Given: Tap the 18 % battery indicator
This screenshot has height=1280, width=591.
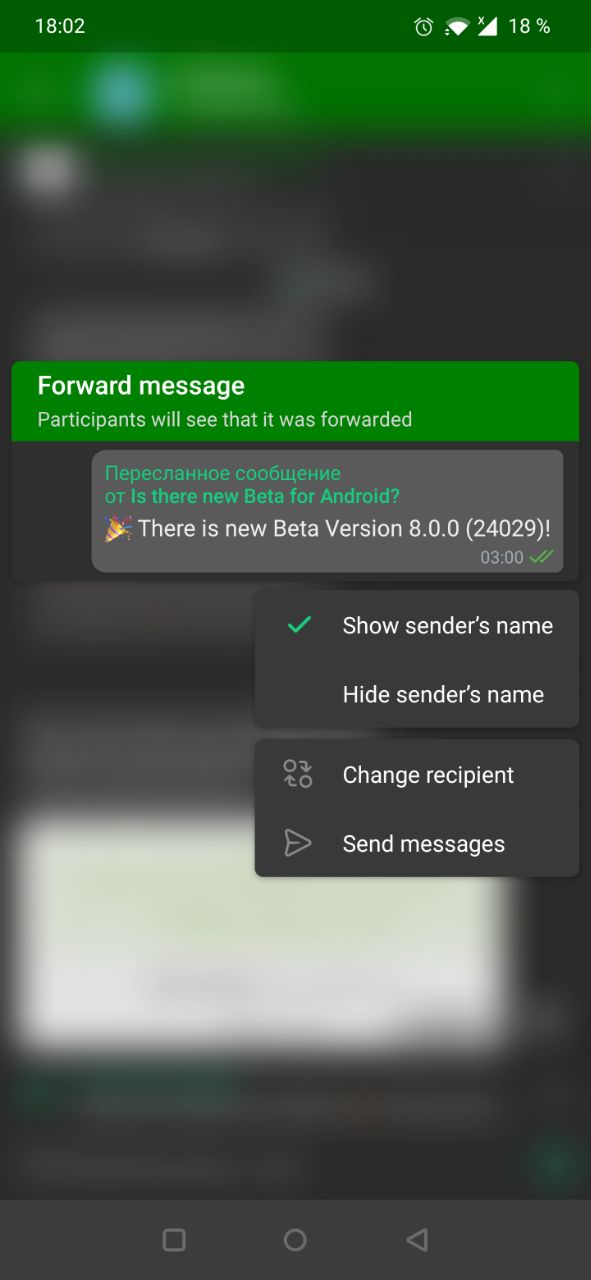Looking at the screenshot, I should (529, 27).
